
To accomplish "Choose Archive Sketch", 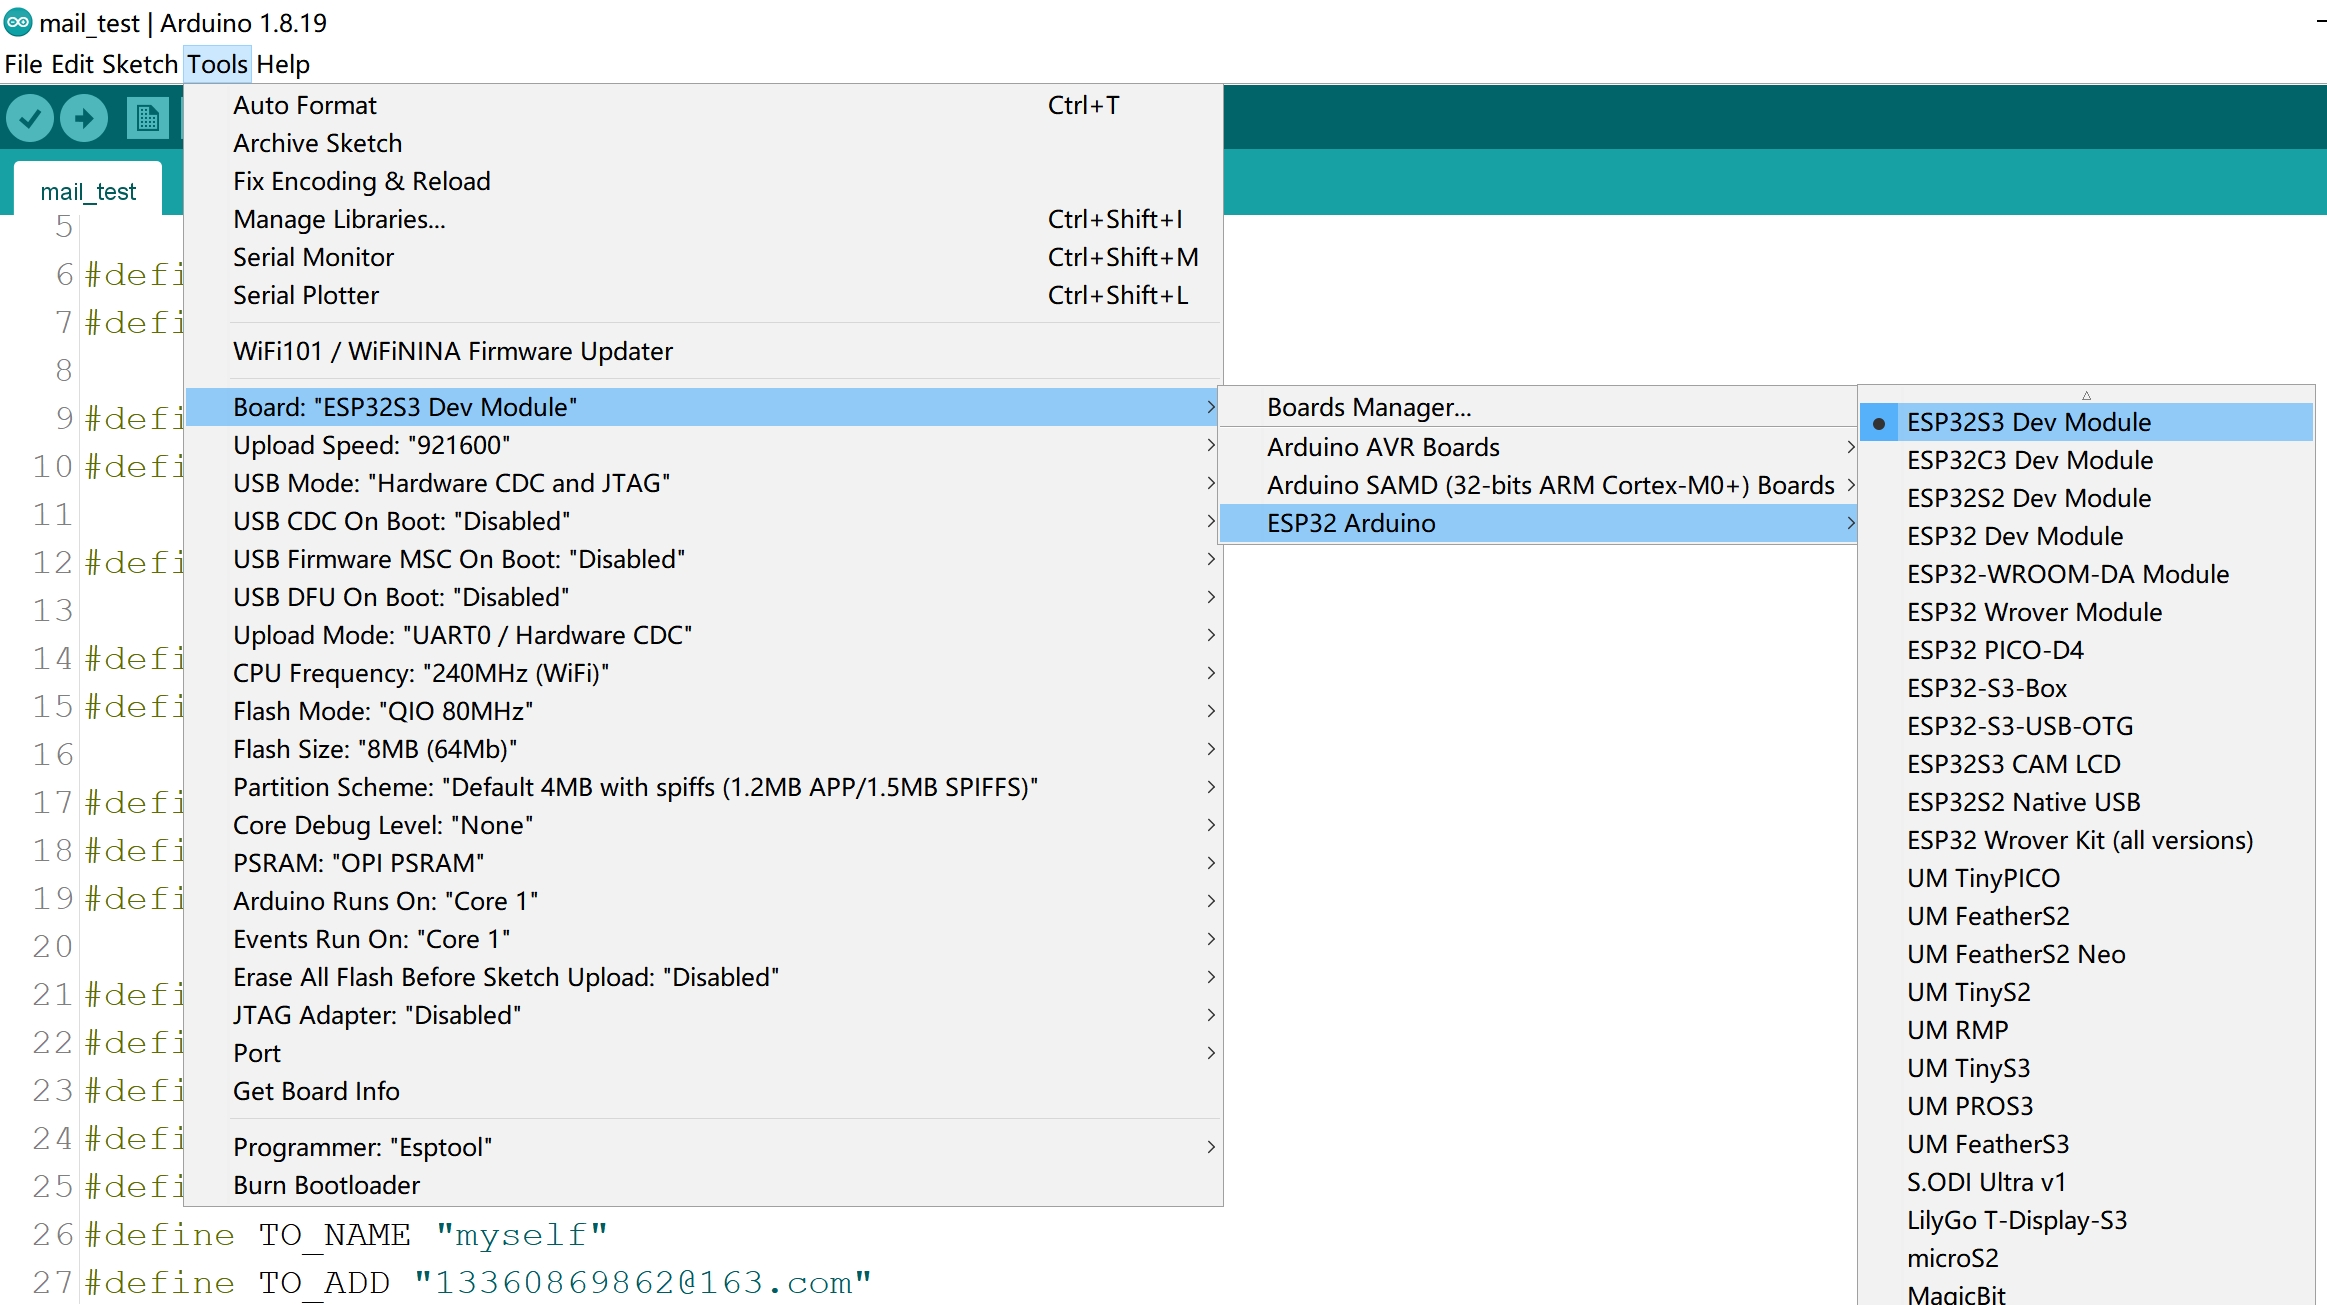I will click(x=704, y=143).
